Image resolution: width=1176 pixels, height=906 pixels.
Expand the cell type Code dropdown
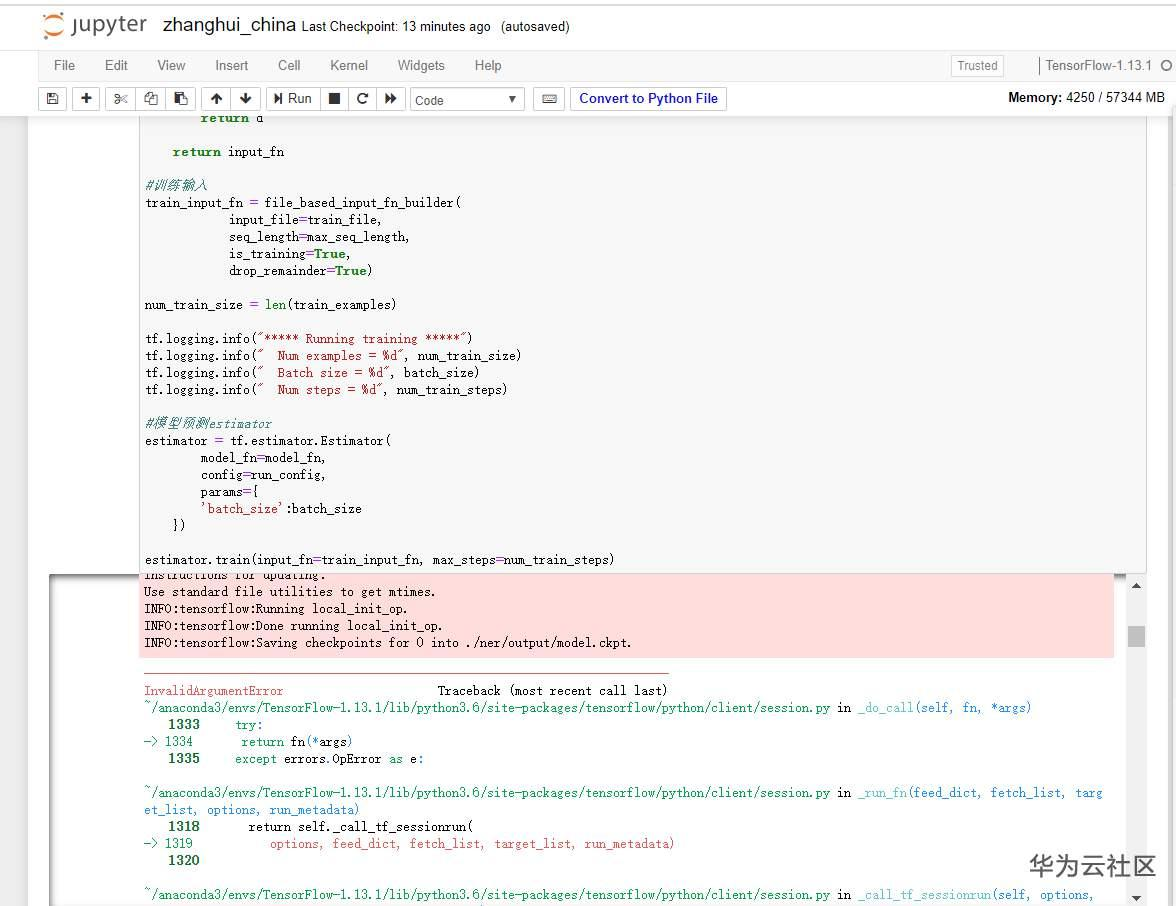(467, 100)
